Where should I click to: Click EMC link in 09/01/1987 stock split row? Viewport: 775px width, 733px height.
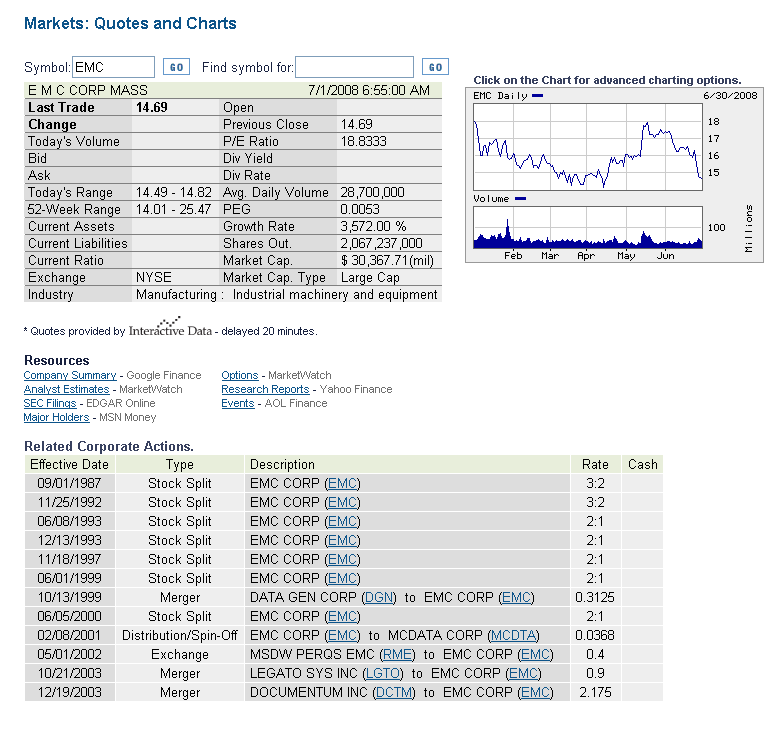point(343,483)
